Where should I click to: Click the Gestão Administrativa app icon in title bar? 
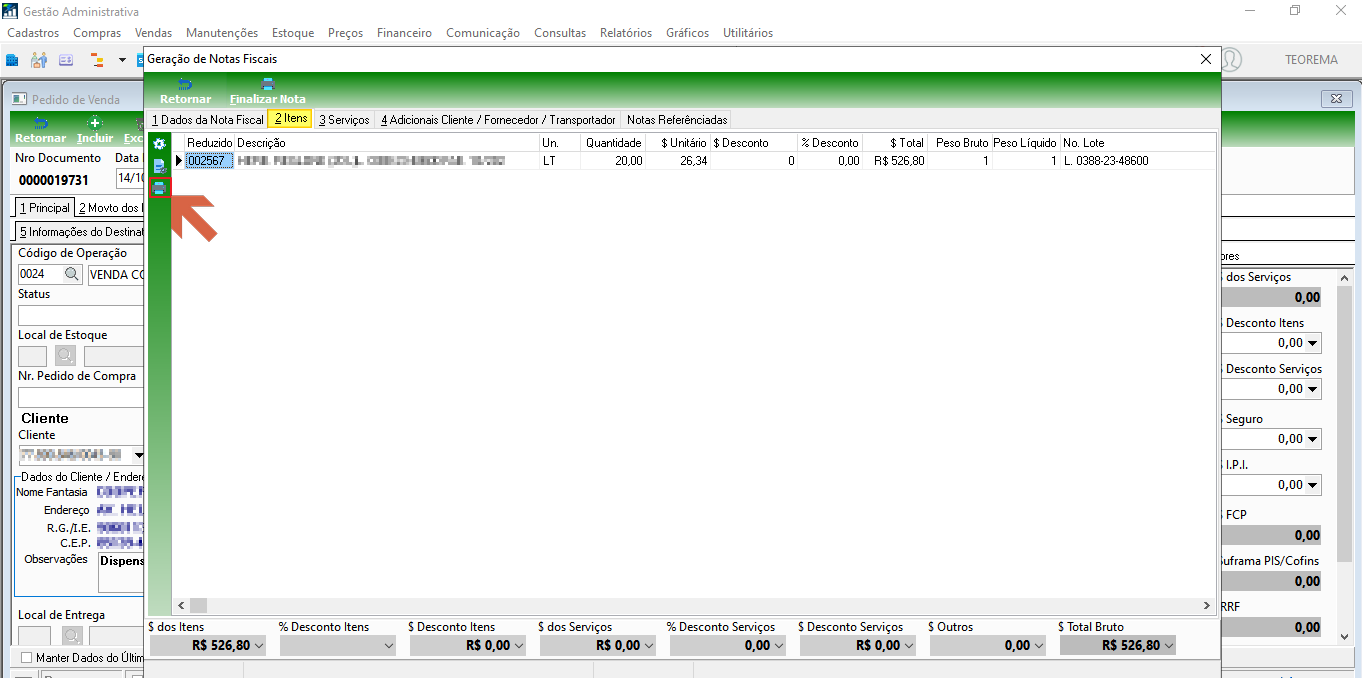[x=11, y=11]
